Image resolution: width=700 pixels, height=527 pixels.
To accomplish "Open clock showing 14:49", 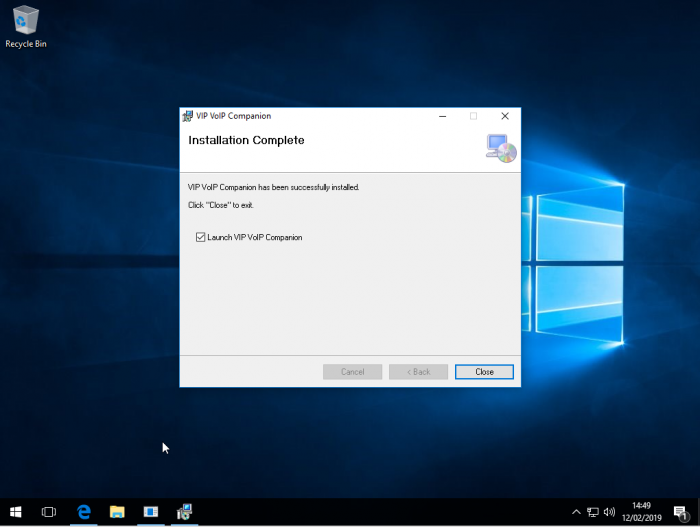I will tap(642, 512).
